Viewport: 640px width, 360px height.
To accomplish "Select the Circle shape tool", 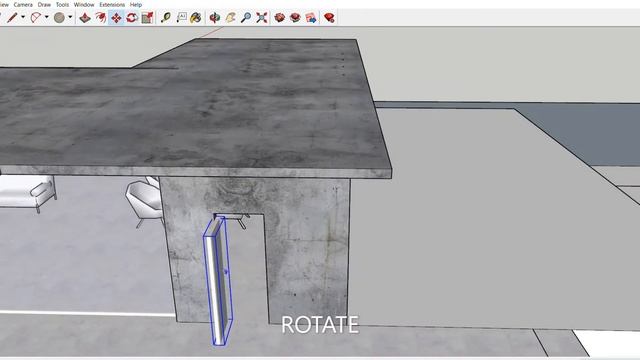I will click(59, 18).
